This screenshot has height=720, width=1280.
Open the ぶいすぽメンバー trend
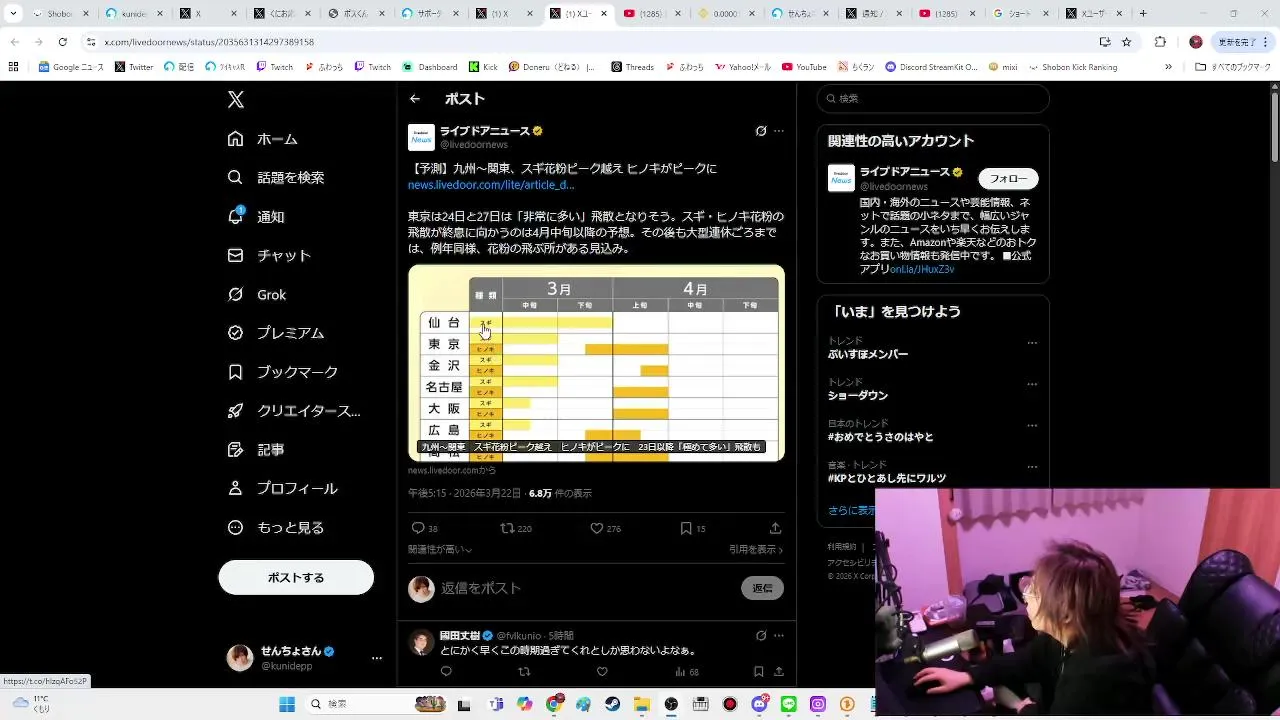click(x=868, y=354)
